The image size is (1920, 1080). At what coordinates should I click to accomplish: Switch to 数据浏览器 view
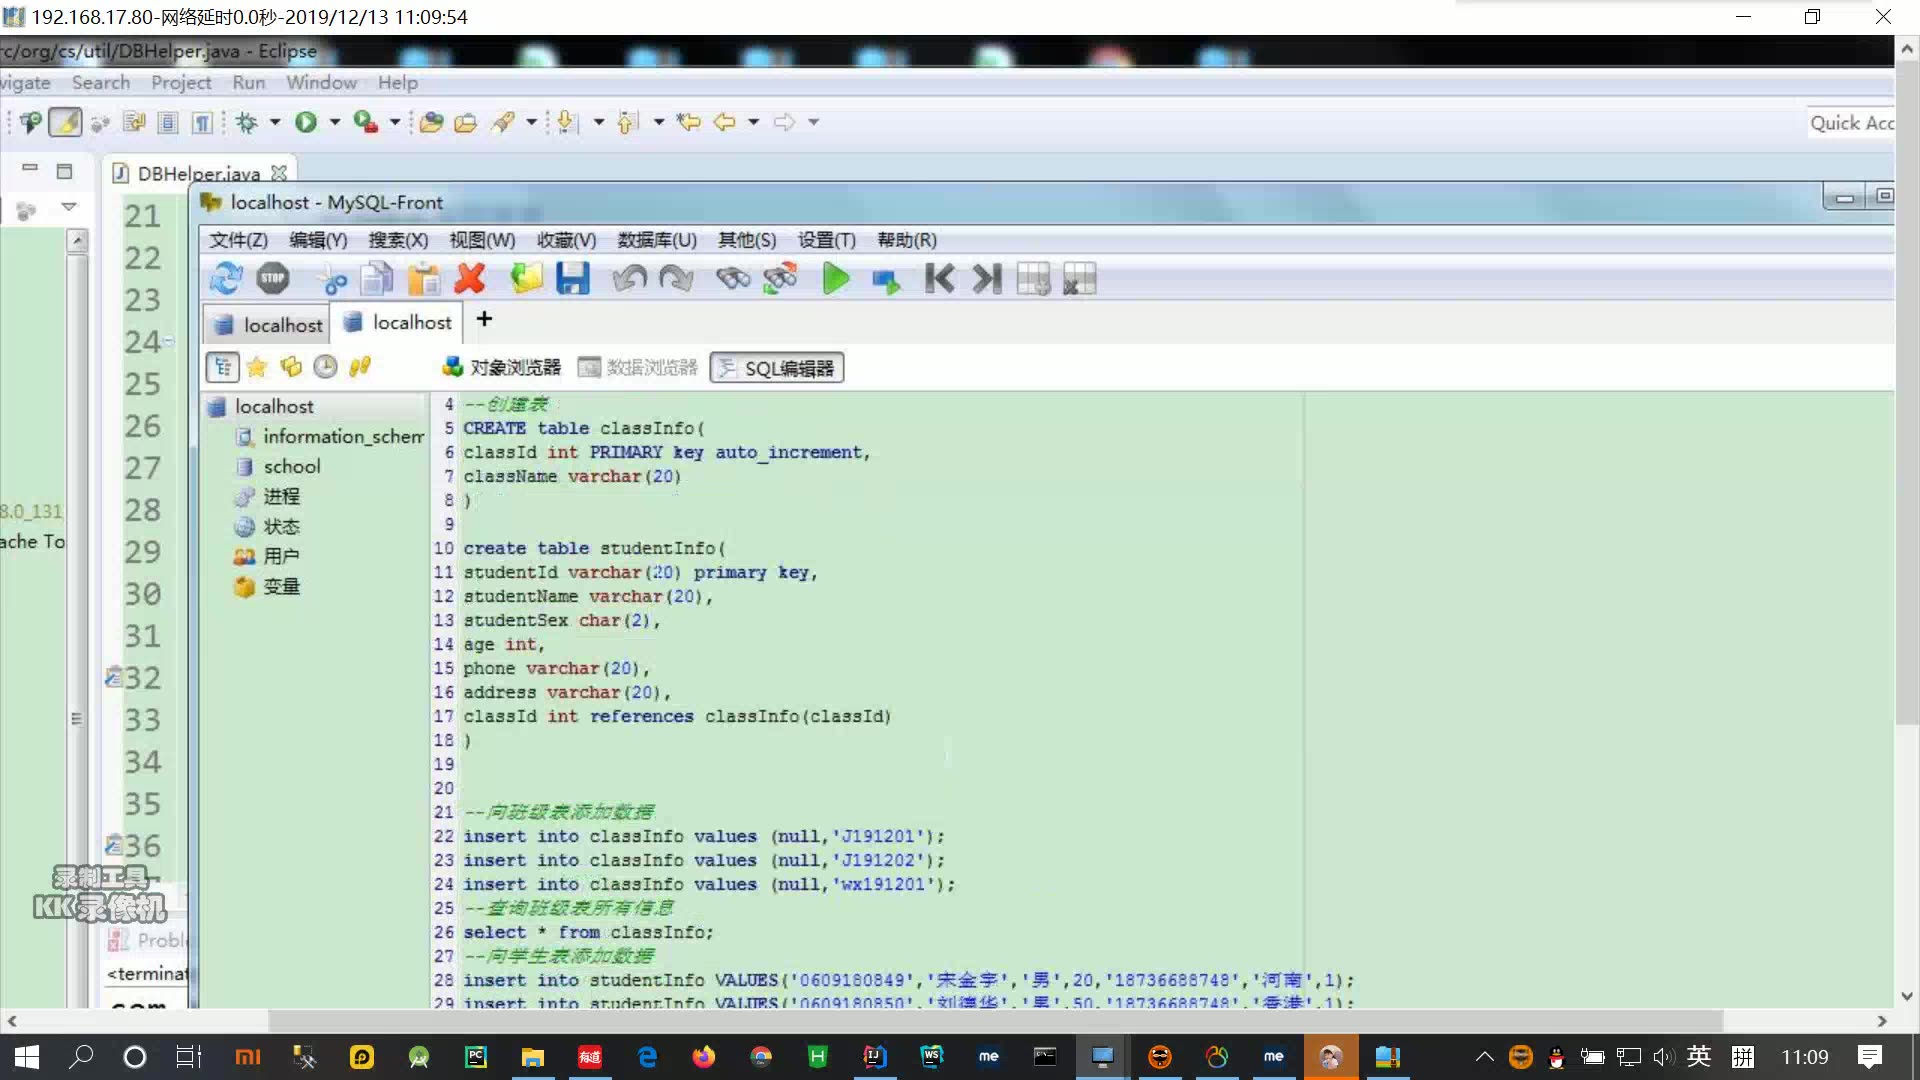click(x=638, y=368)
